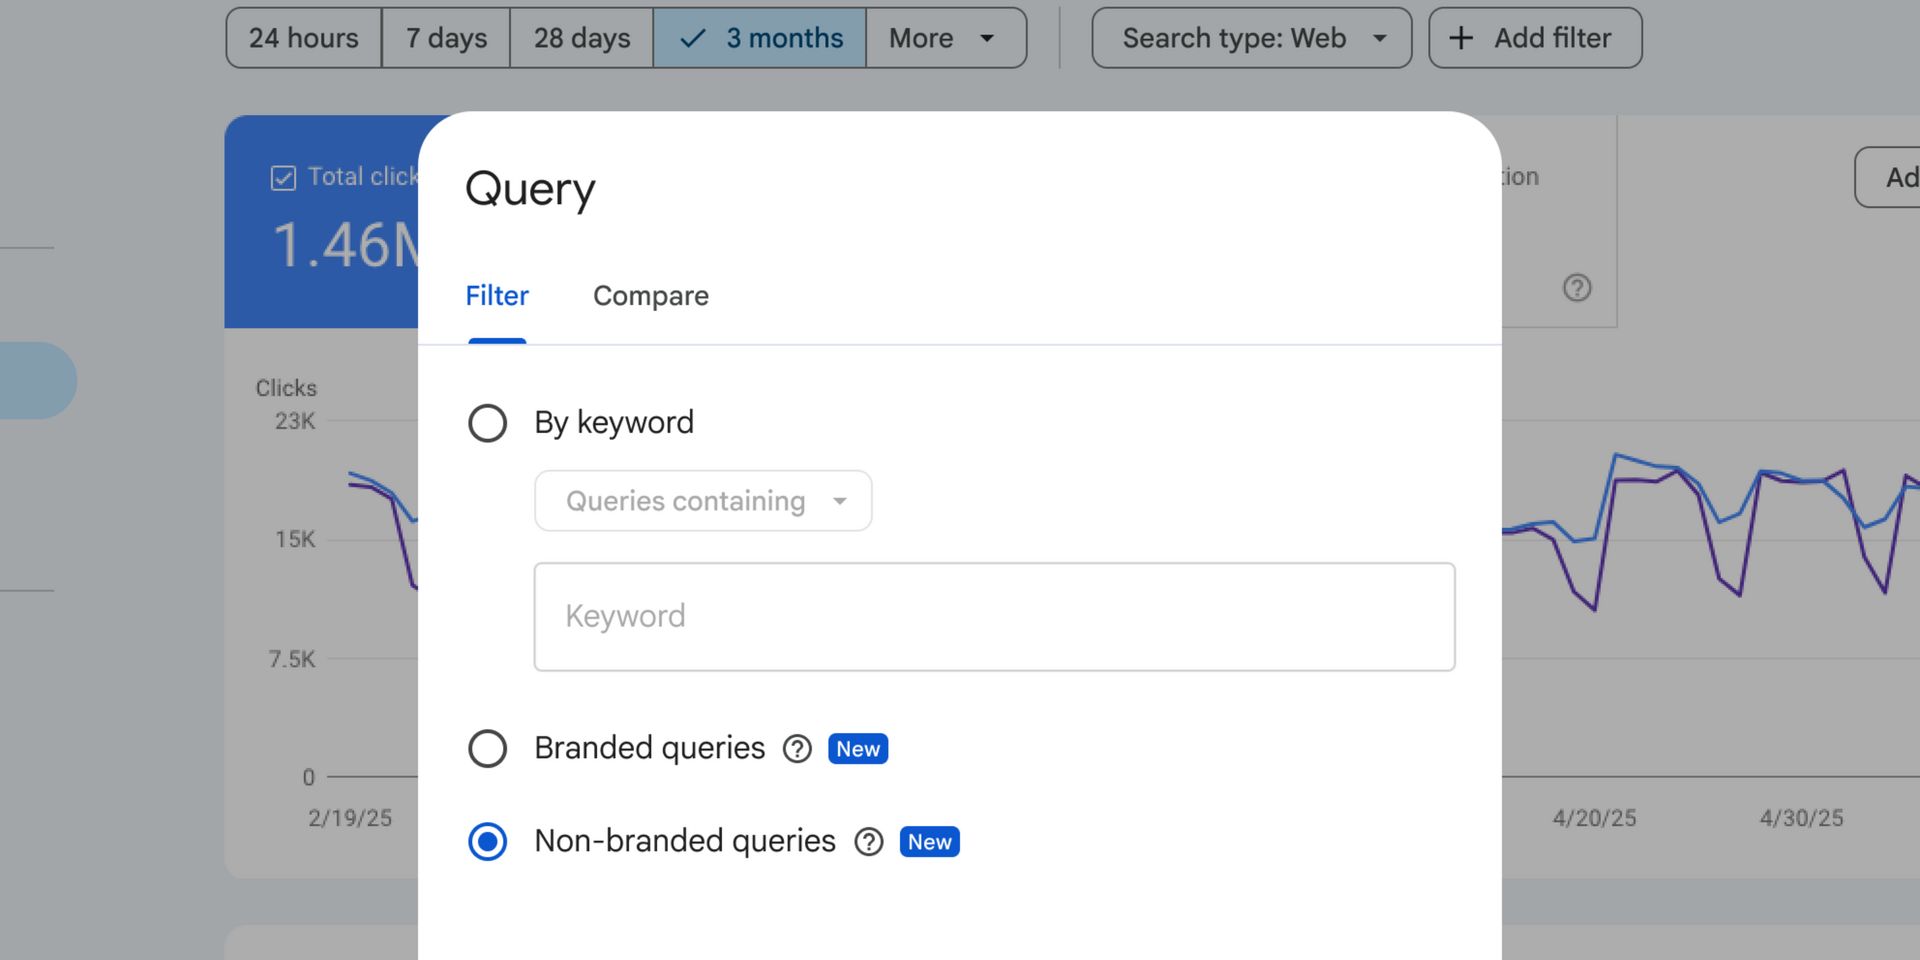Screen dimensions: 1920x960
Task: Click the New badge beside Non-branded queries
Action: (x=929, y=842)
